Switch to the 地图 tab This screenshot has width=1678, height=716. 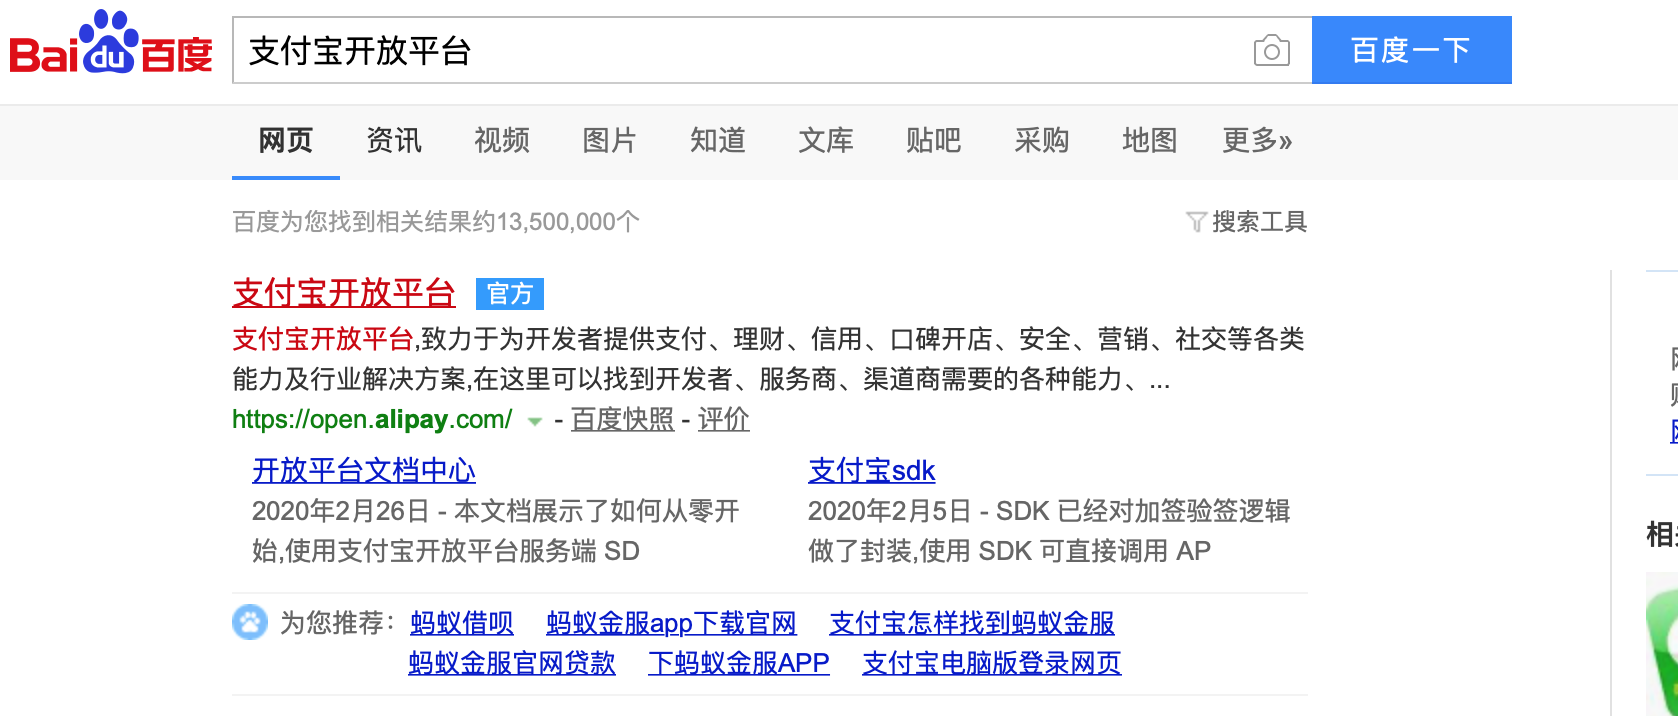(x=1150, y=141)
